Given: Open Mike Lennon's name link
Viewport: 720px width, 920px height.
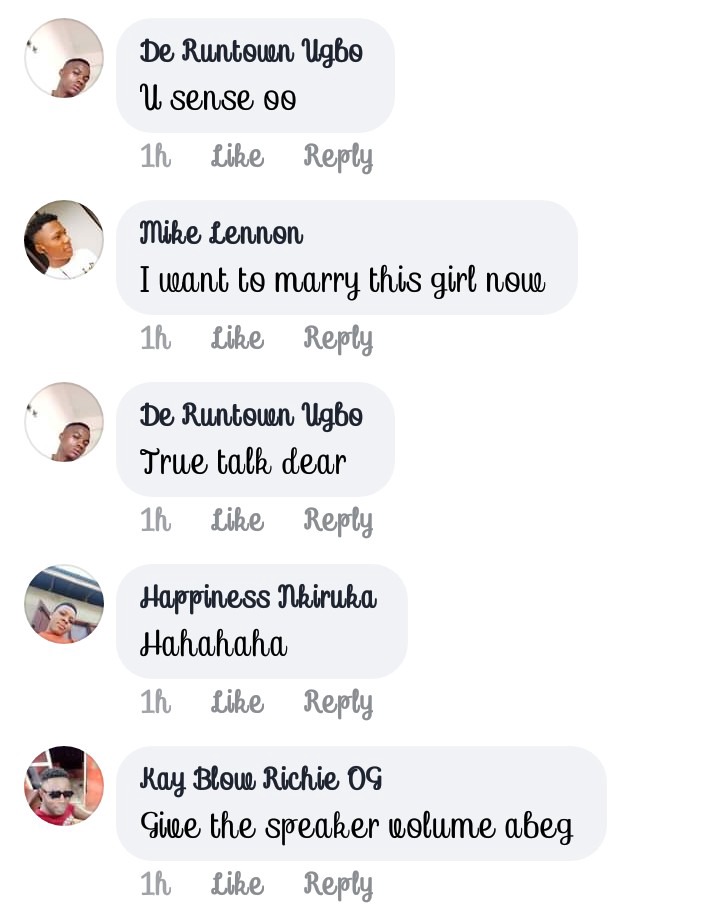Looking at the screenshot, I should 221,233.
